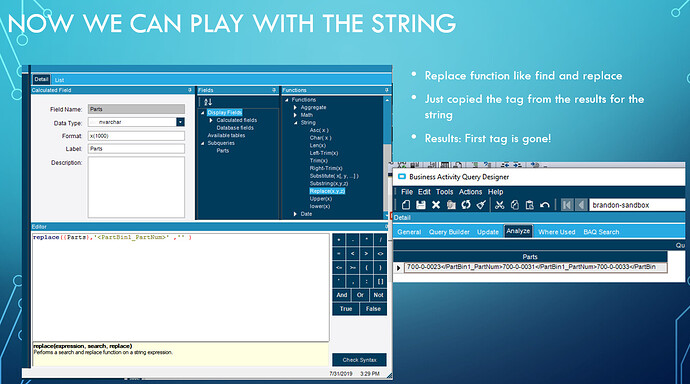Click the Delete X toolbar icon
Viewport: 690px width, 384px height.
(x=436, y=205)
